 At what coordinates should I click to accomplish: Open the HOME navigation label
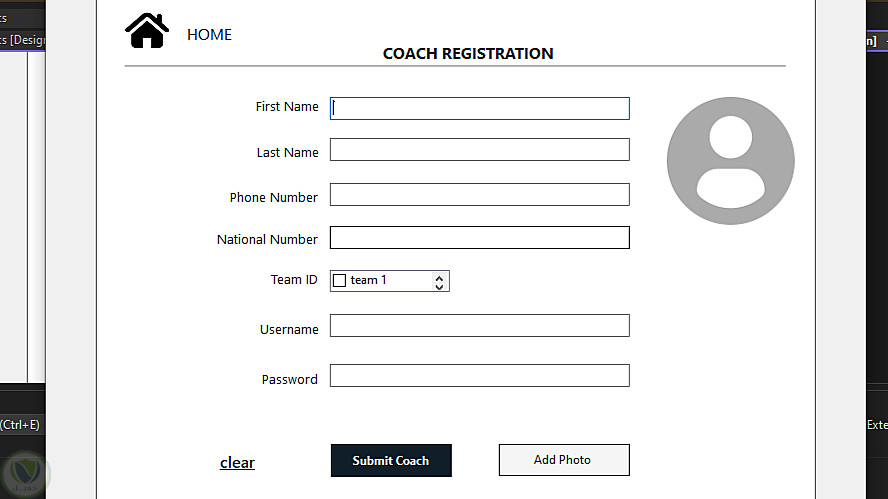click(x=209, y=35)
